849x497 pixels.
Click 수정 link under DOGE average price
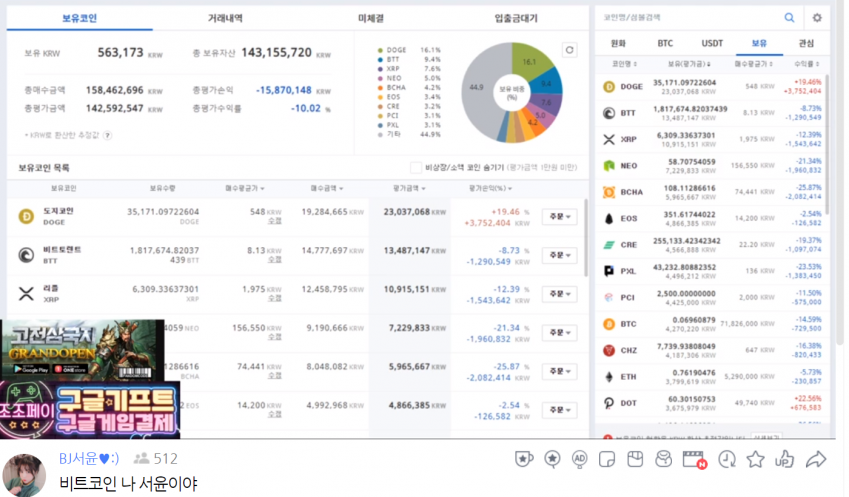coord(275,221)
